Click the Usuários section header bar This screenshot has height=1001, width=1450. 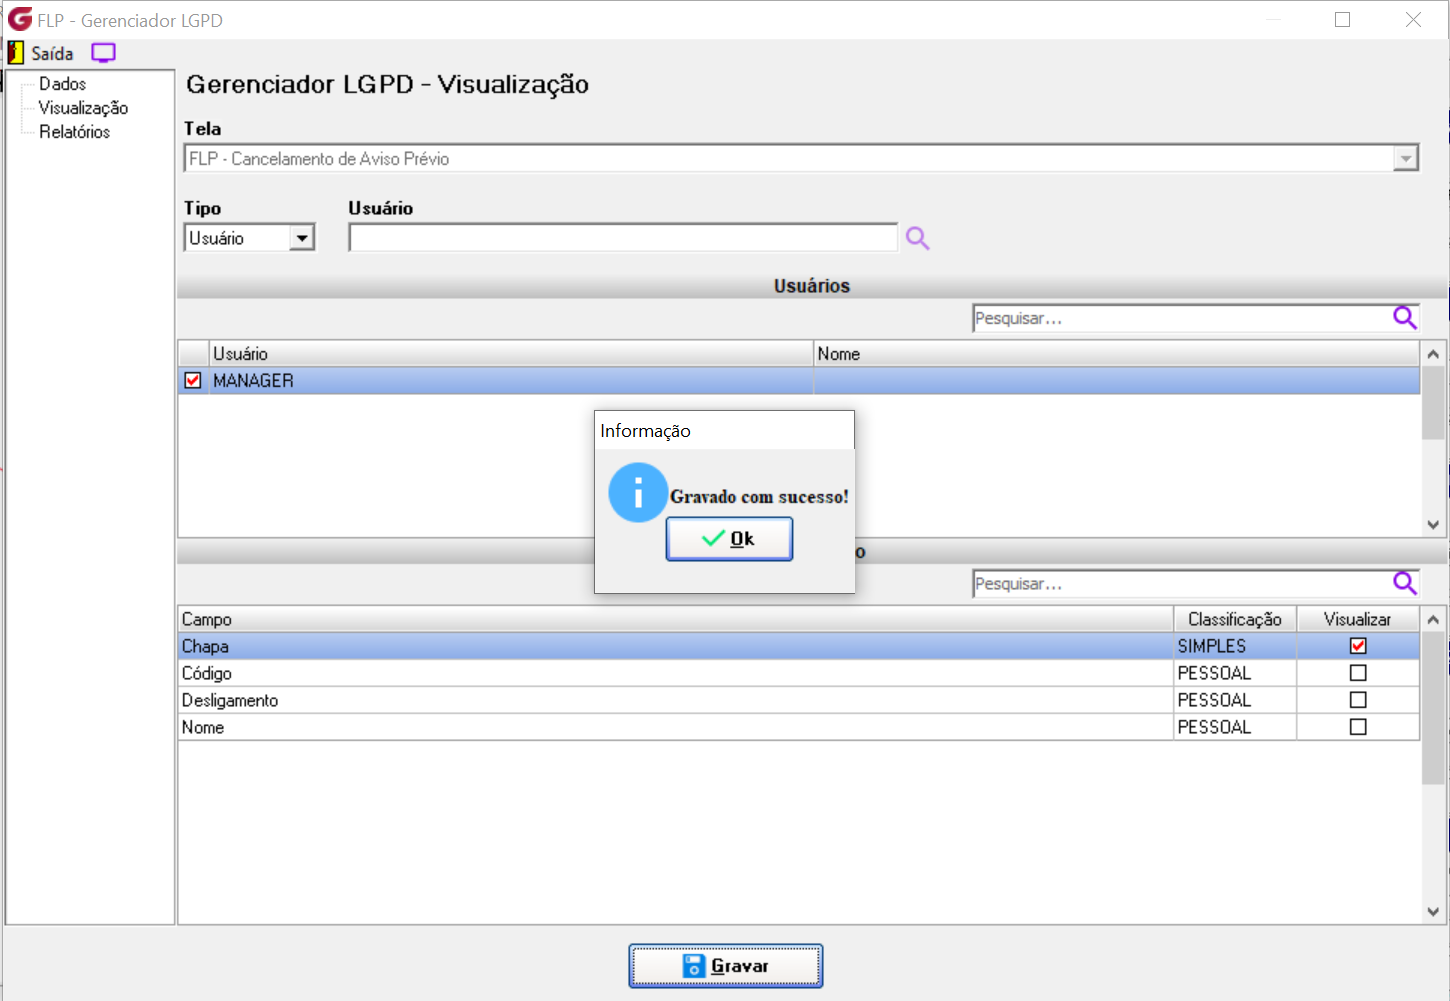point(811,286)
